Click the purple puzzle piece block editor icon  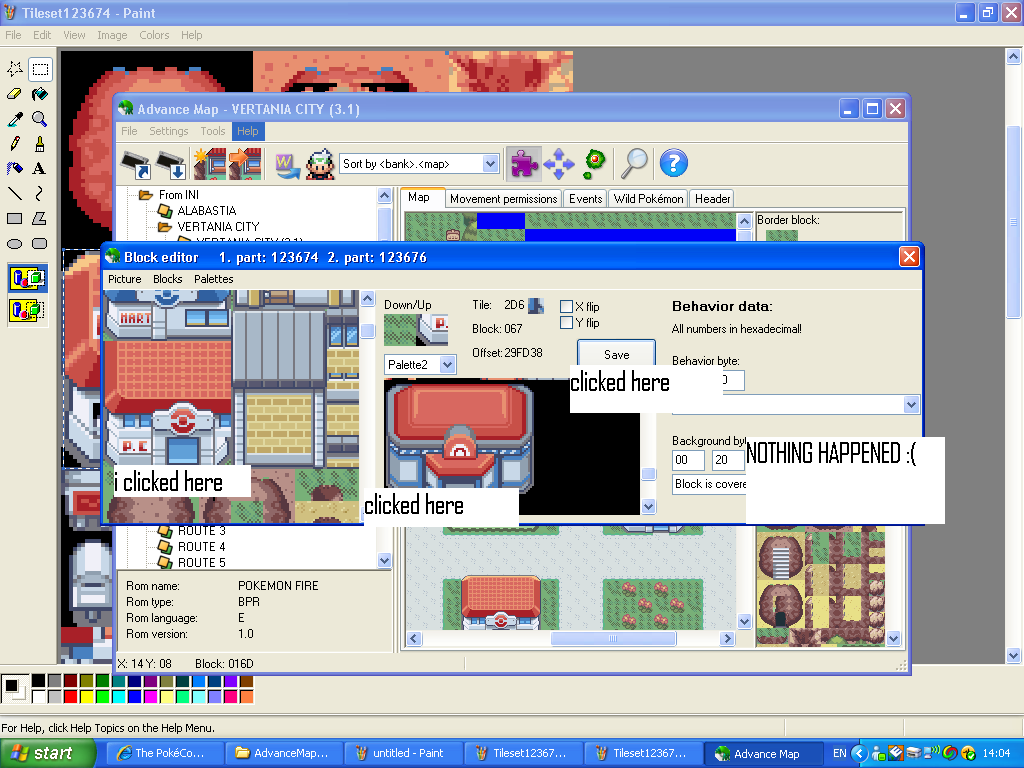pos(524,162)
